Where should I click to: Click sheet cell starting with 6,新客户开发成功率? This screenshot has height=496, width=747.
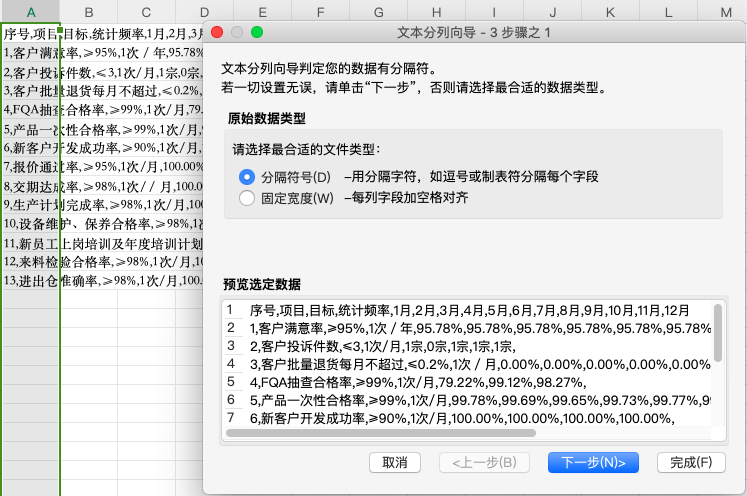pos(30,148)
